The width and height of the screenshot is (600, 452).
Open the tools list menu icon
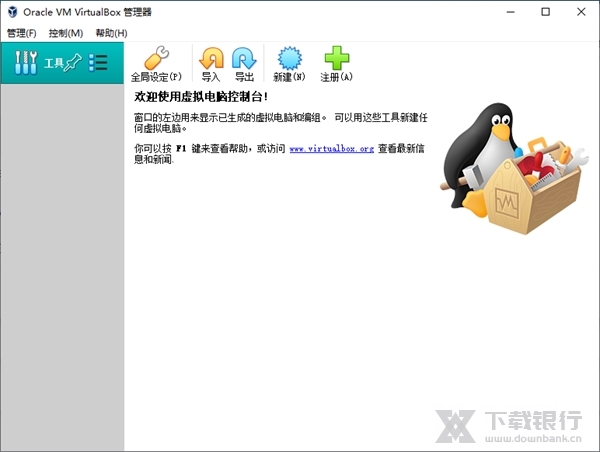click(98, 62)
